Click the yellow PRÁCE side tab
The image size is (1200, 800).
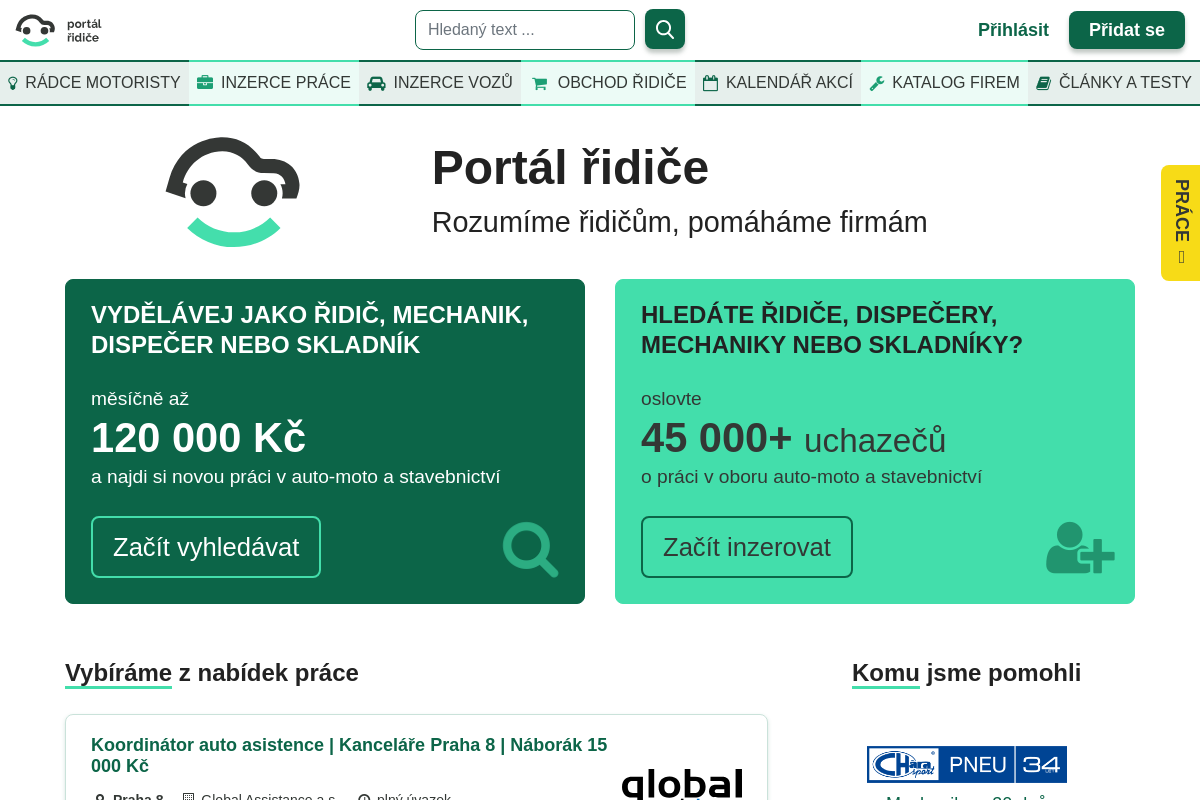point(1181,223)
